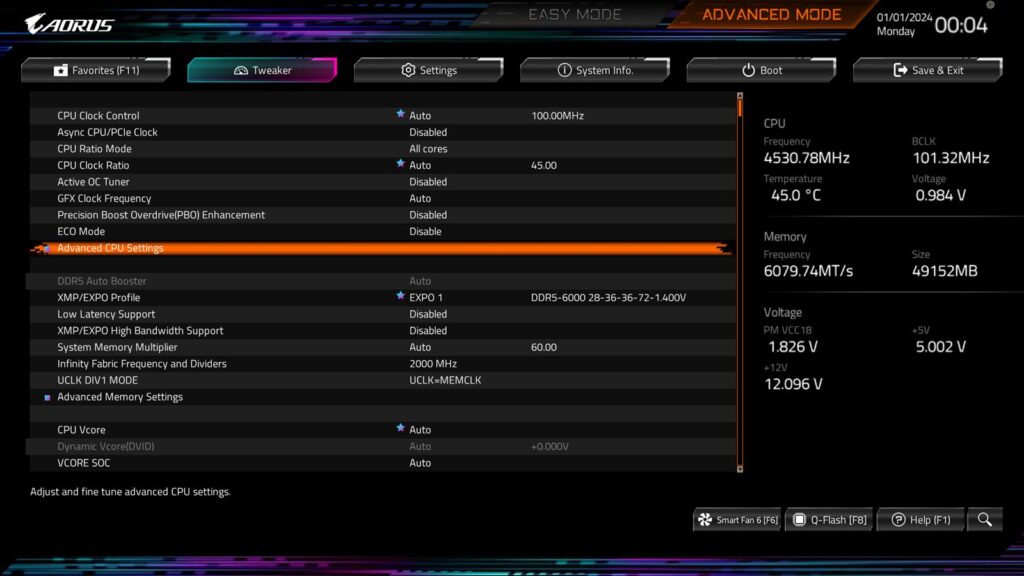Open Smart Fan 6 fan control
1024x576 pixels.
click(x=737, y=520)
